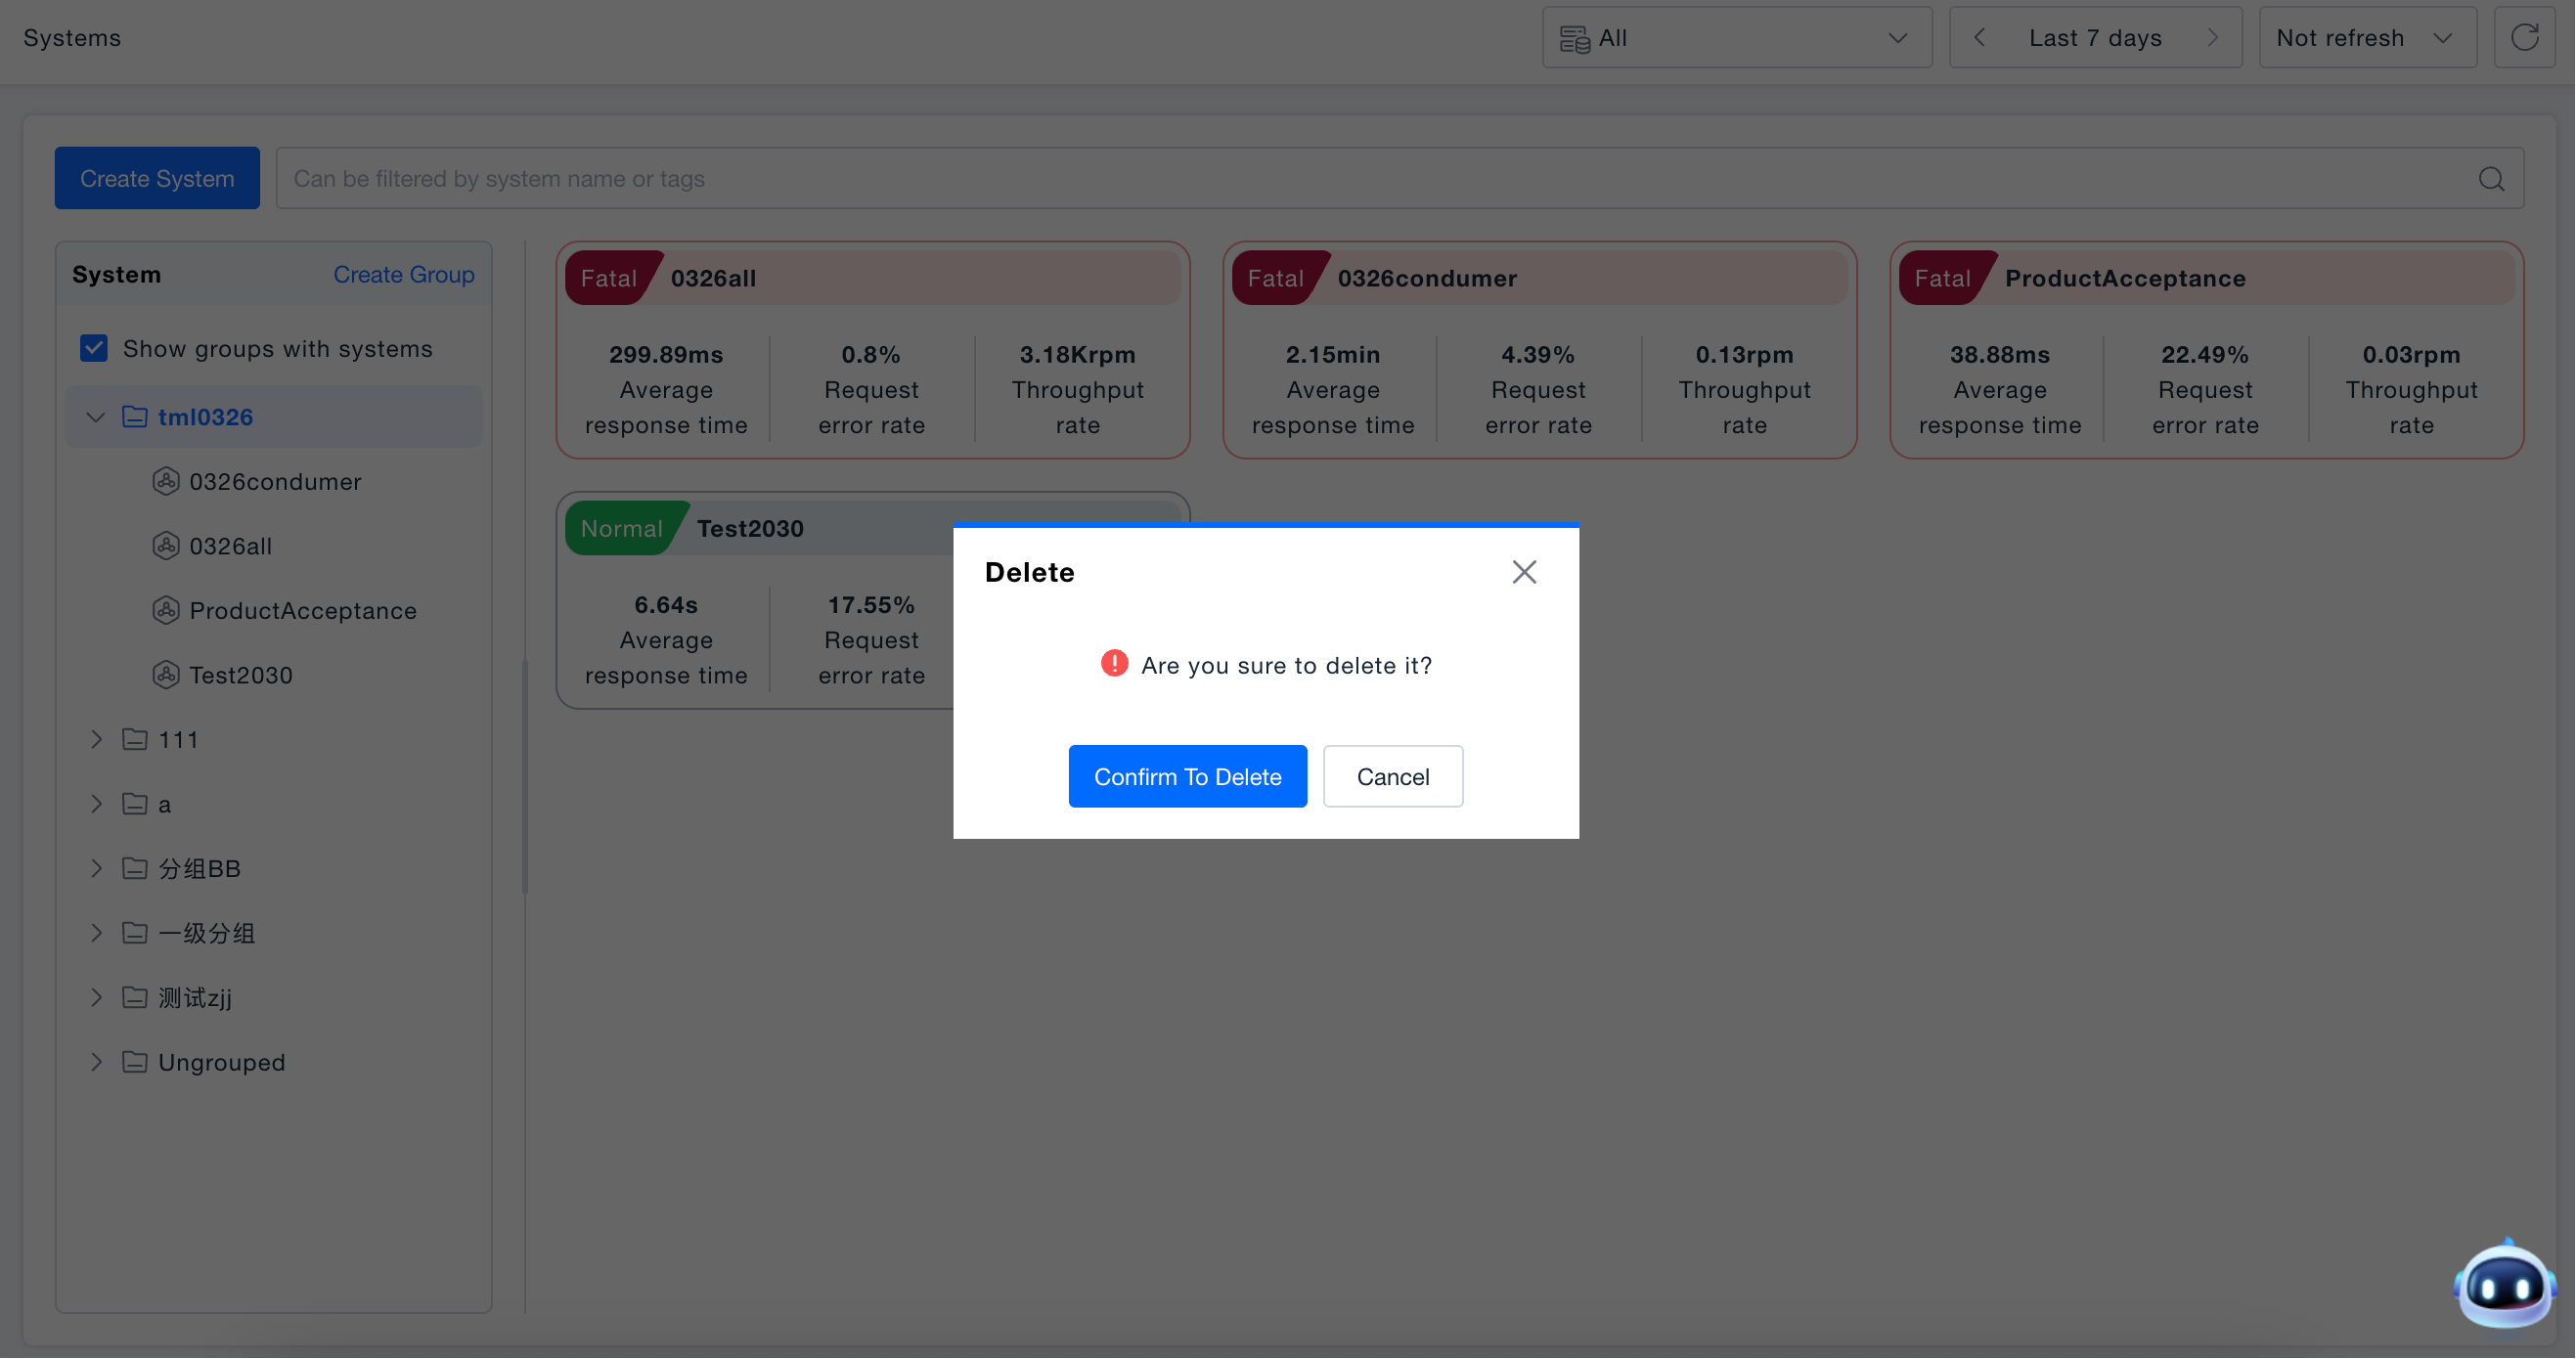This screenshot has width=2576, height=1359.
Task: Expand the 111 group
Action: coord(96,739)
